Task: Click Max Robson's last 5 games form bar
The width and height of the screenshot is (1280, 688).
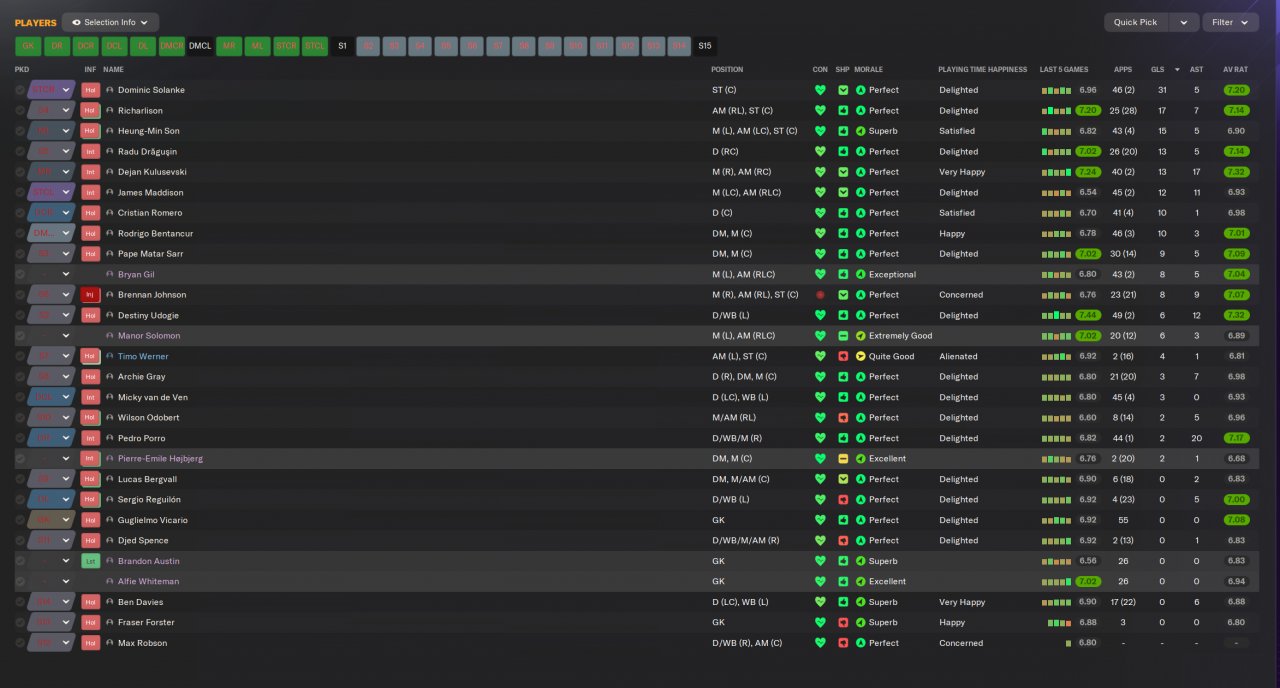Action: [x=1067, y=643]
